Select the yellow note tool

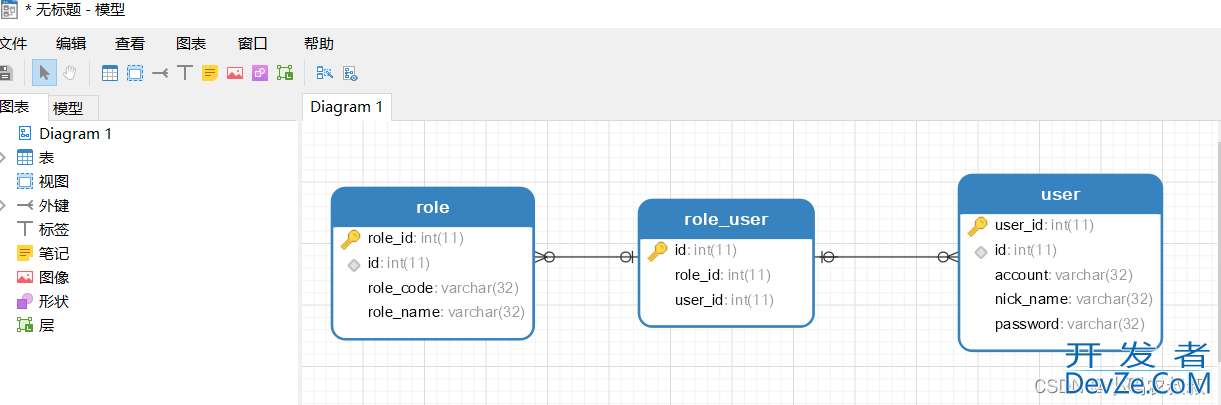tap(210, 73)
